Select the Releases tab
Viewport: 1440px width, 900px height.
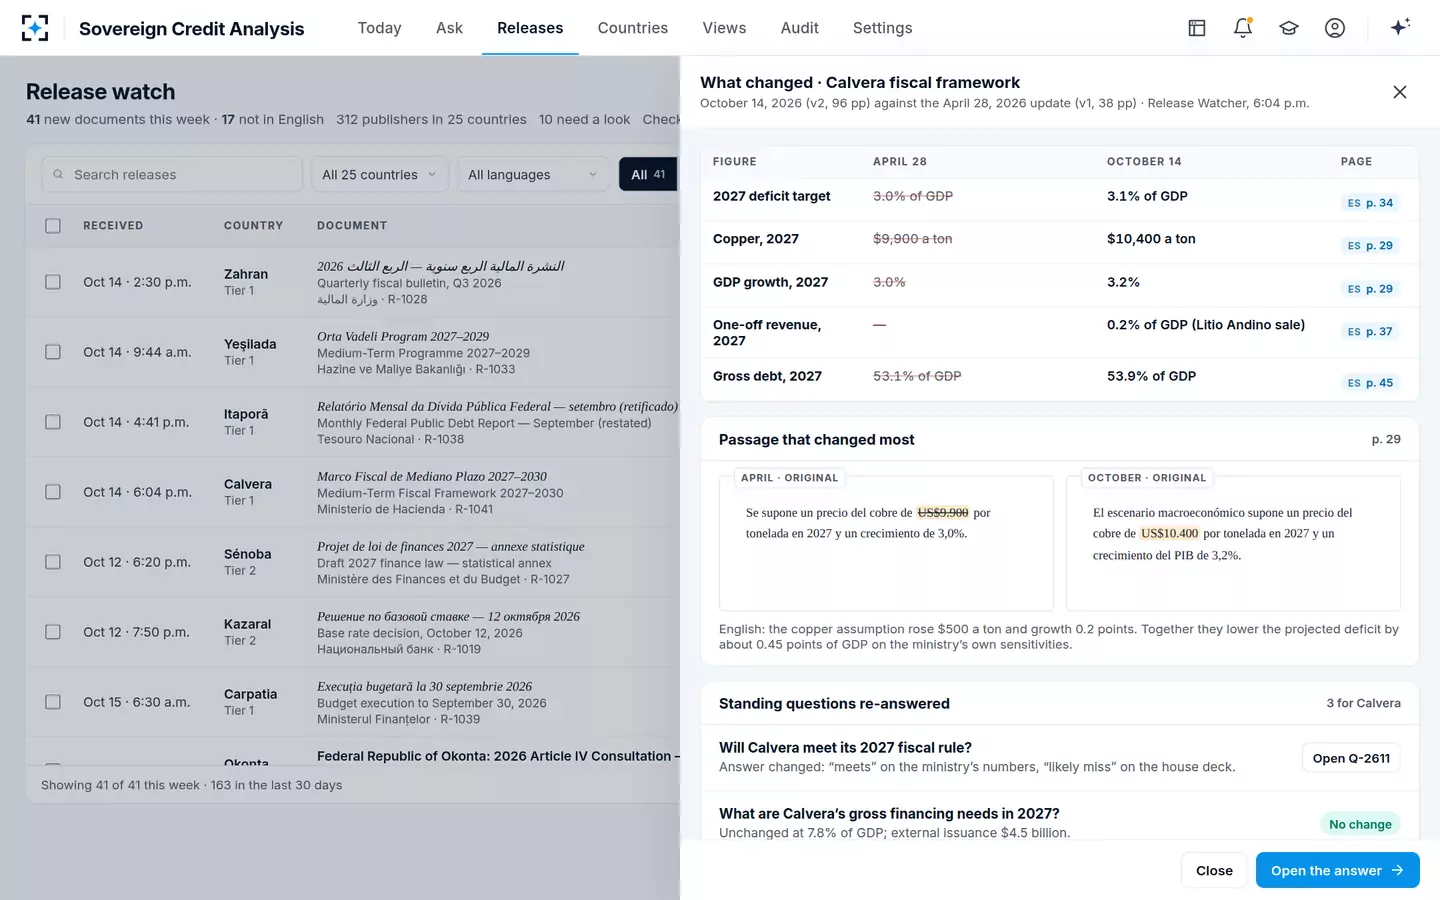click(530, 28)
